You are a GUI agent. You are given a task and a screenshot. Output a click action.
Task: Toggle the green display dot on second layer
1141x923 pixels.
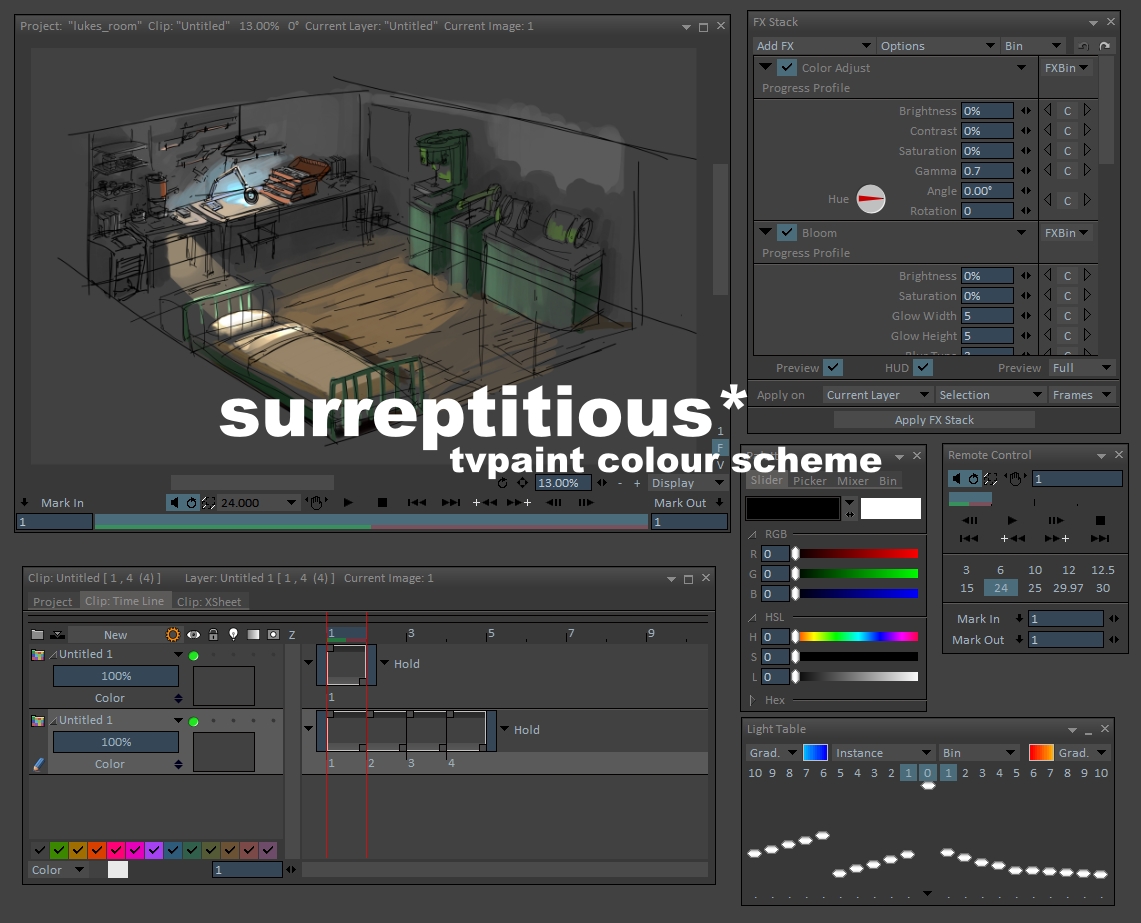pyautogui.click(x=194, y=722)
